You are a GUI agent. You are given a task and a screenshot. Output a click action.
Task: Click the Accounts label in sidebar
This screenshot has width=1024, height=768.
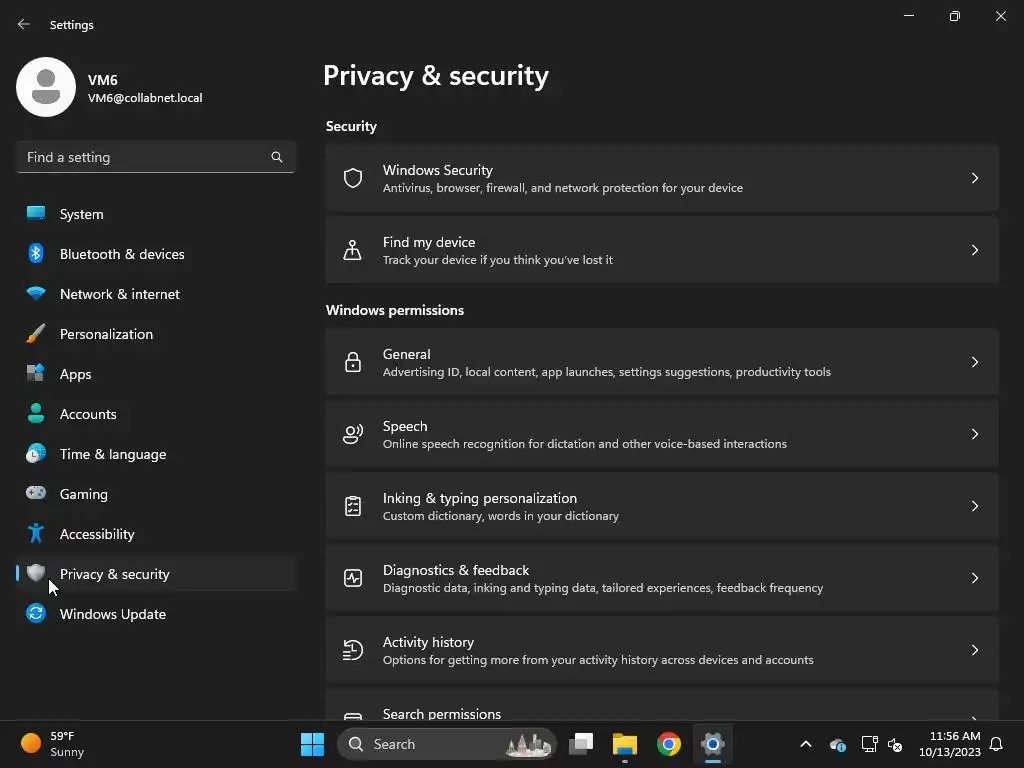click(88, 414)
